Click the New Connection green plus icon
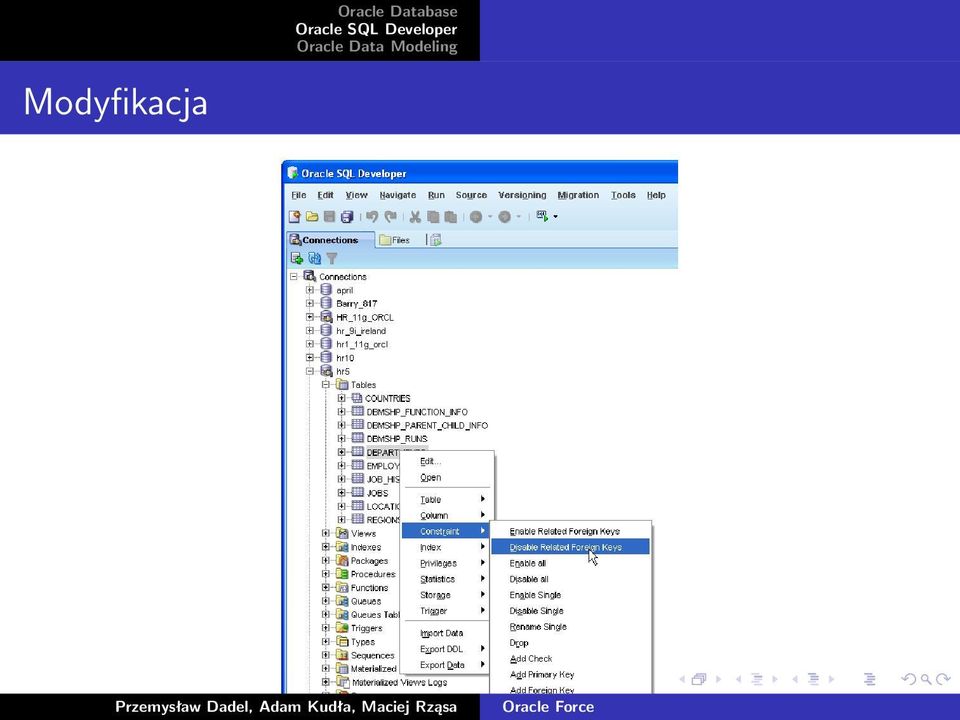960x720 pixels. [297, 258]
